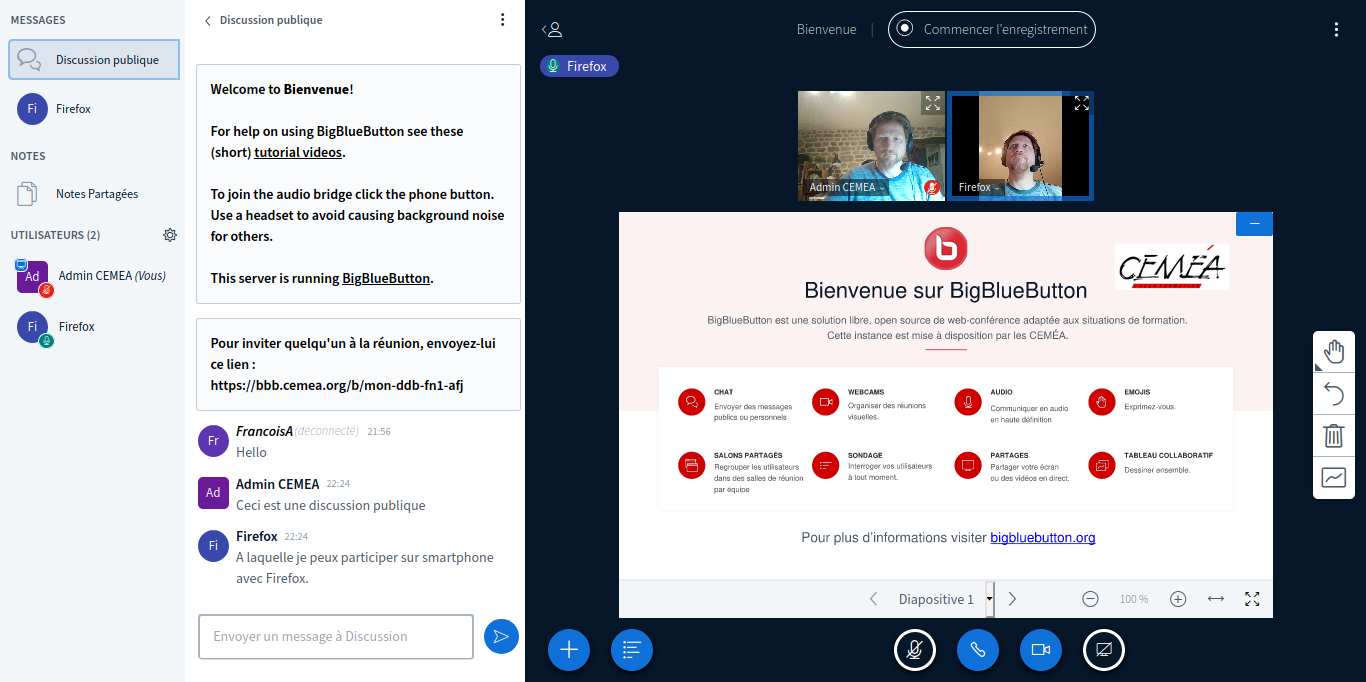Image resolution: width=1366 pixels, height=682 pixels.
Task: Toggle the microphone mute button
Action: pos(914,650)
